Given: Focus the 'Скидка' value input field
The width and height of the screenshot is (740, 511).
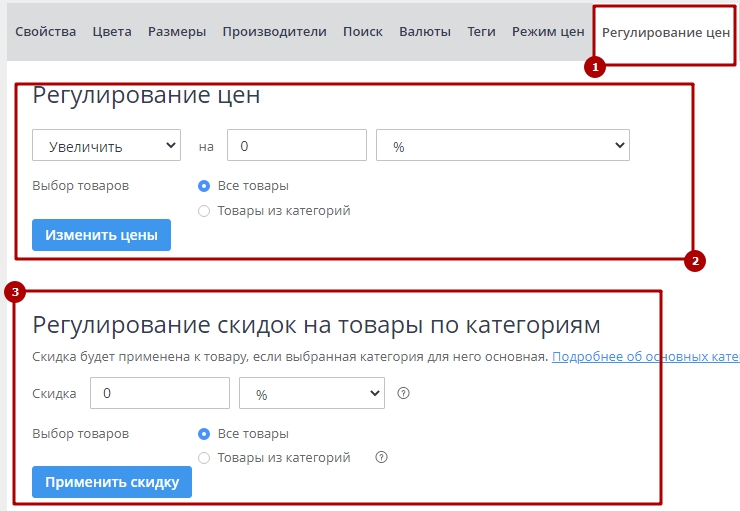Looking at the screenshot, I should [x=160, y=394].
